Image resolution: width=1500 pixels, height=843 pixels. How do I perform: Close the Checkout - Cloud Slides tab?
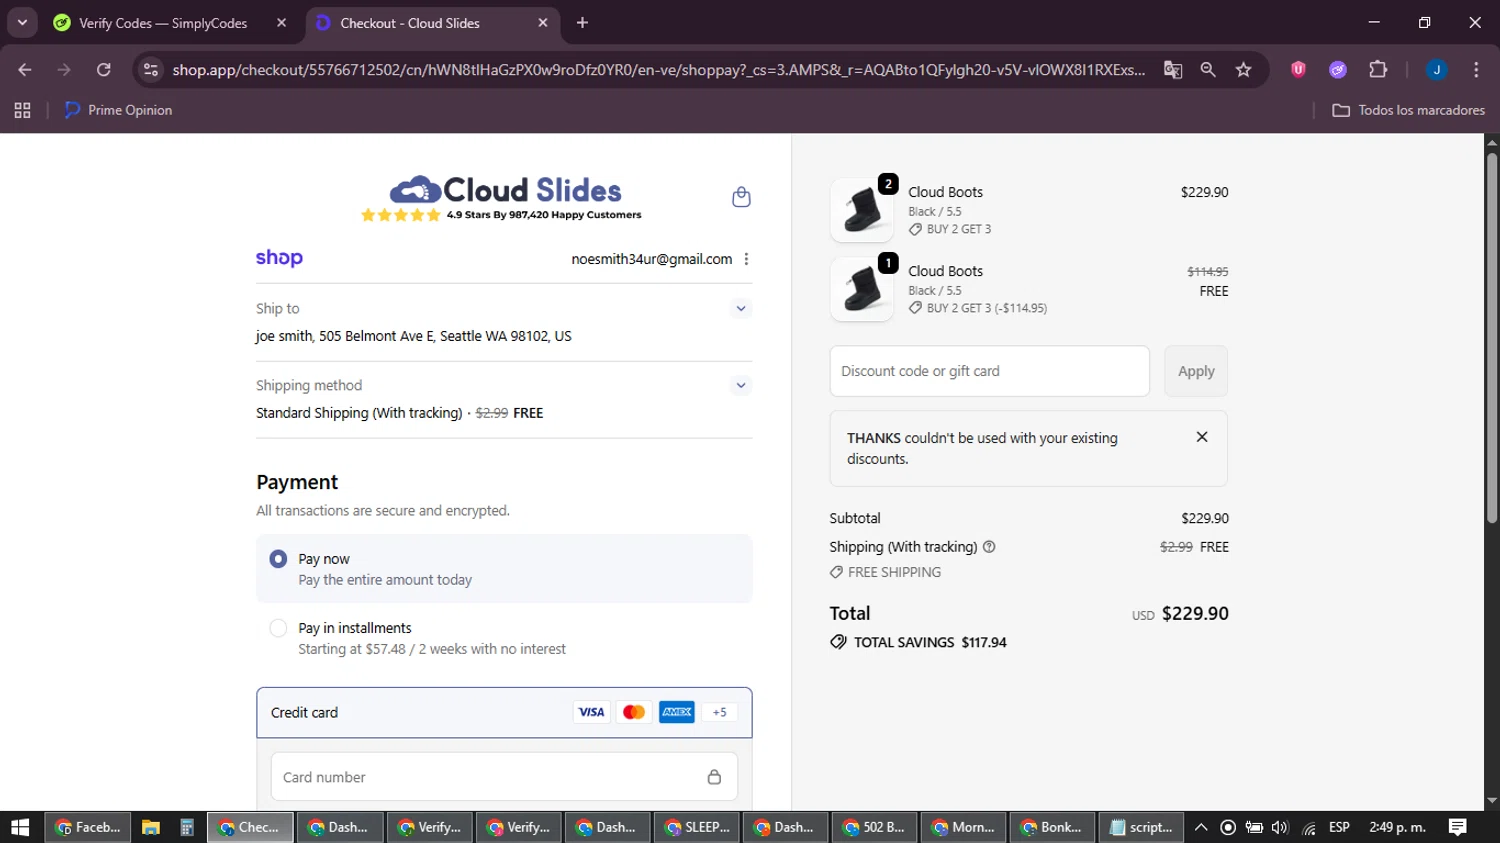[x=543, y=23]
